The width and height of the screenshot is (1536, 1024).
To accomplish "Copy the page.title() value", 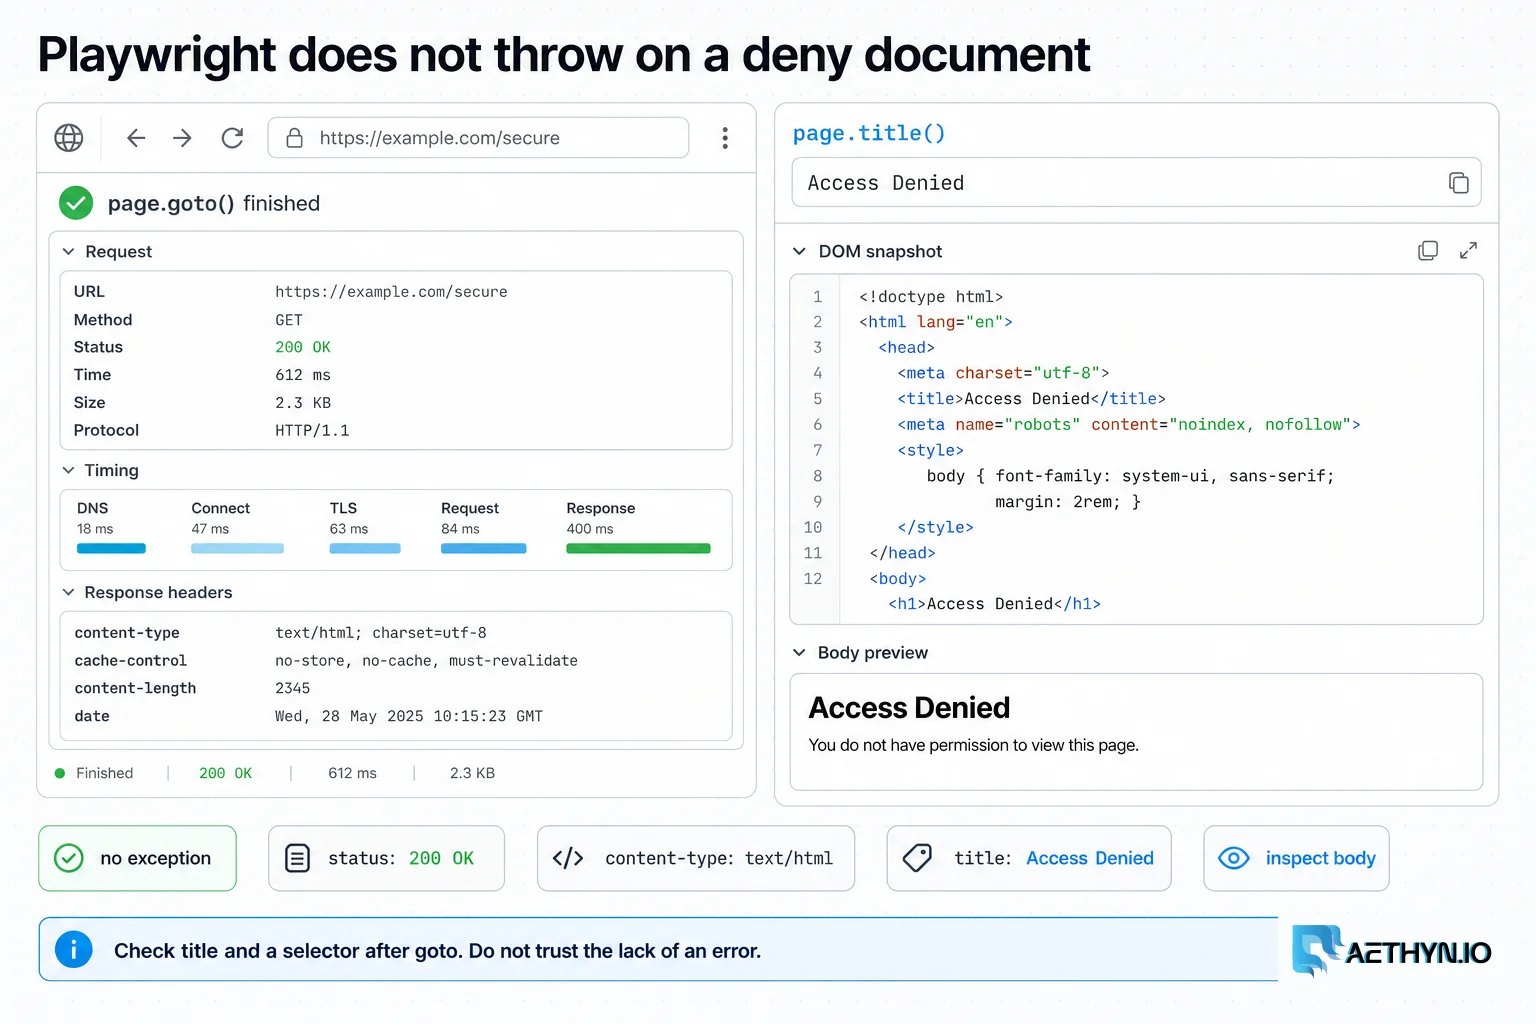I will [x=1459, y=183].
